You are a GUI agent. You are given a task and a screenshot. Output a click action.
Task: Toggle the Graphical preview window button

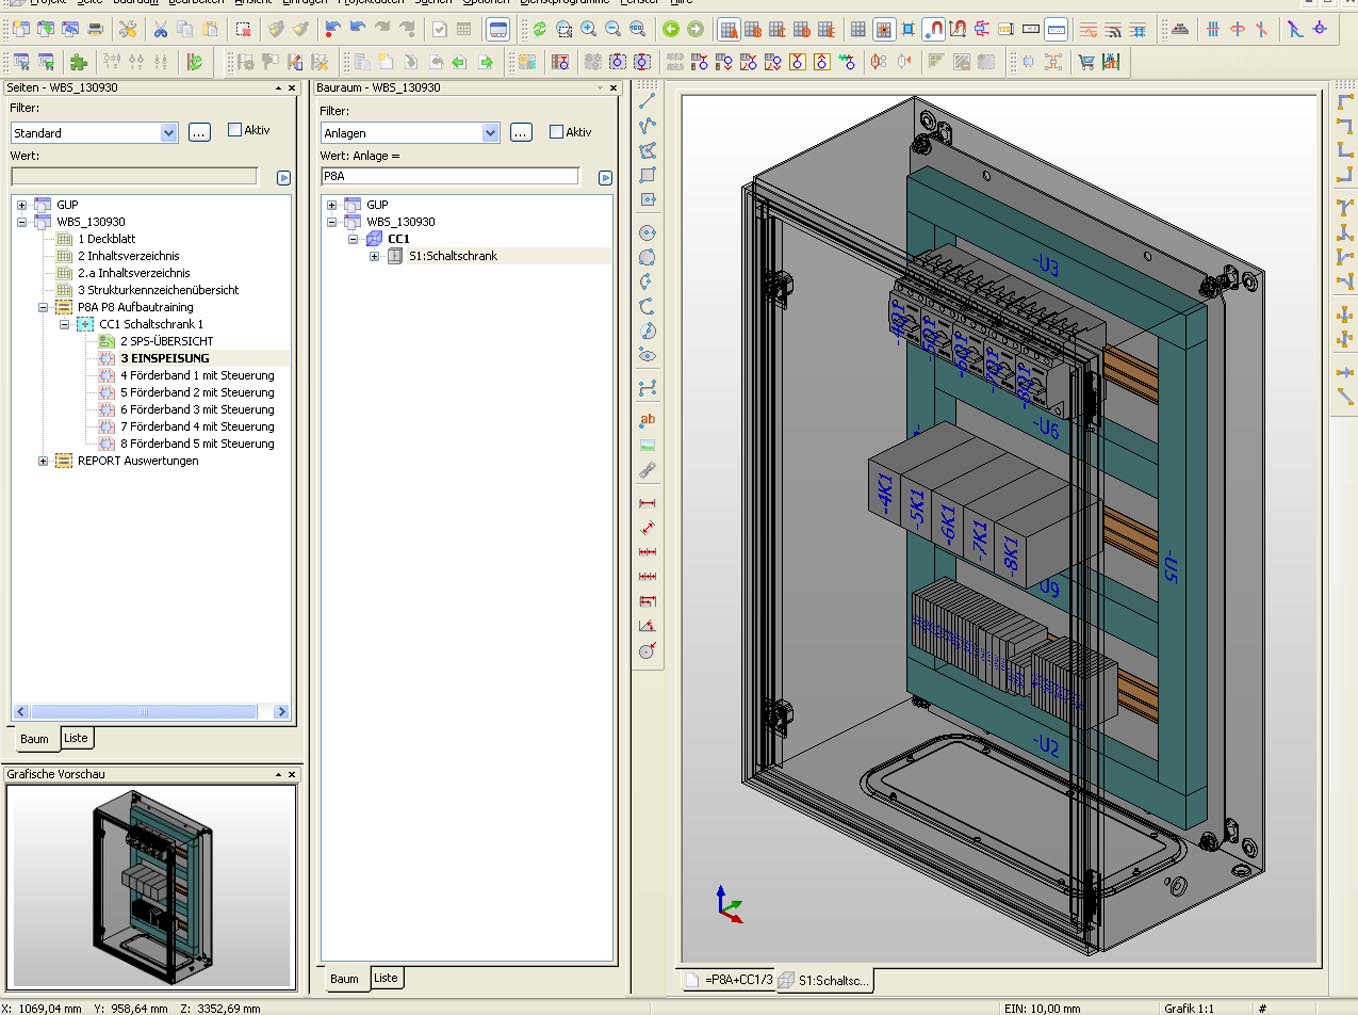(x=498, y=29)
